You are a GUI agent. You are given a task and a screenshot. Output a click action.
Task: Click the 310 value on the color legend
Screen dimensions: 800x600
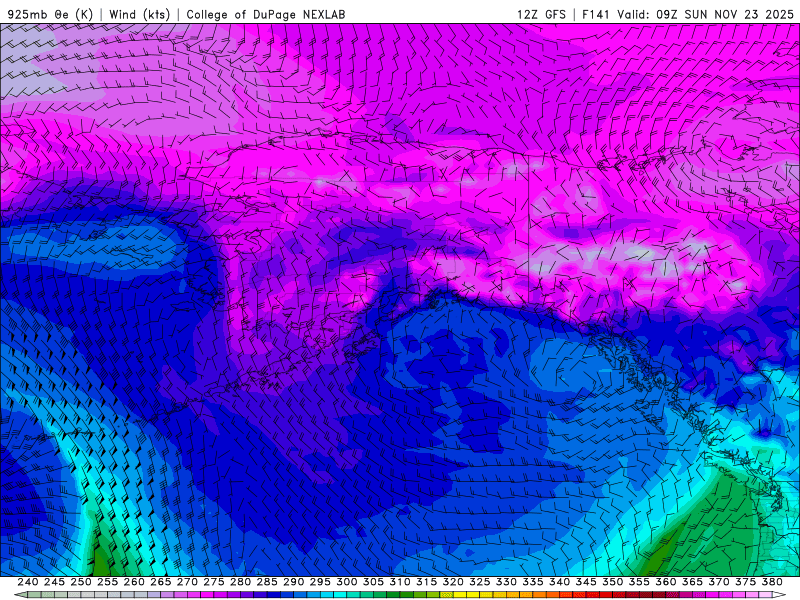tap(399, 582)
